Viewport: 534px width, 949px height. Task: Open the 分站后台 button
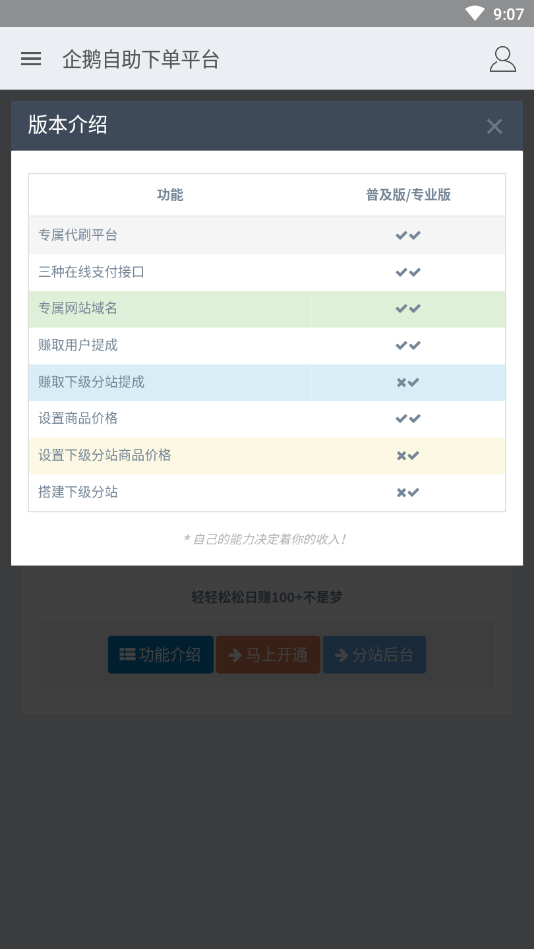(x=374, y=654)
